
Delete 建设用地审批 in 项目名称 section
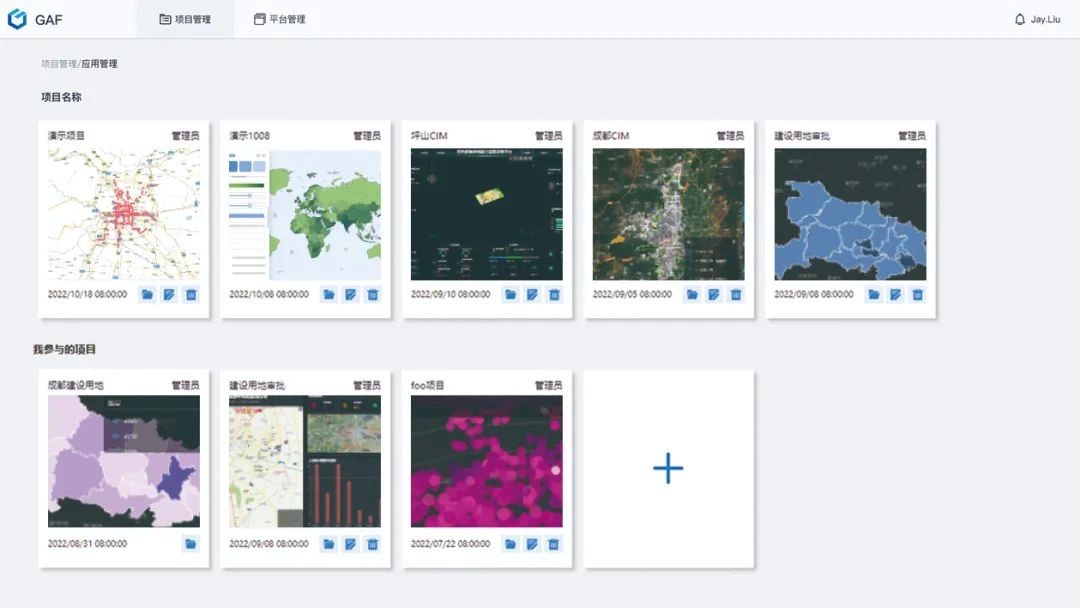click(x=917, y=295)
